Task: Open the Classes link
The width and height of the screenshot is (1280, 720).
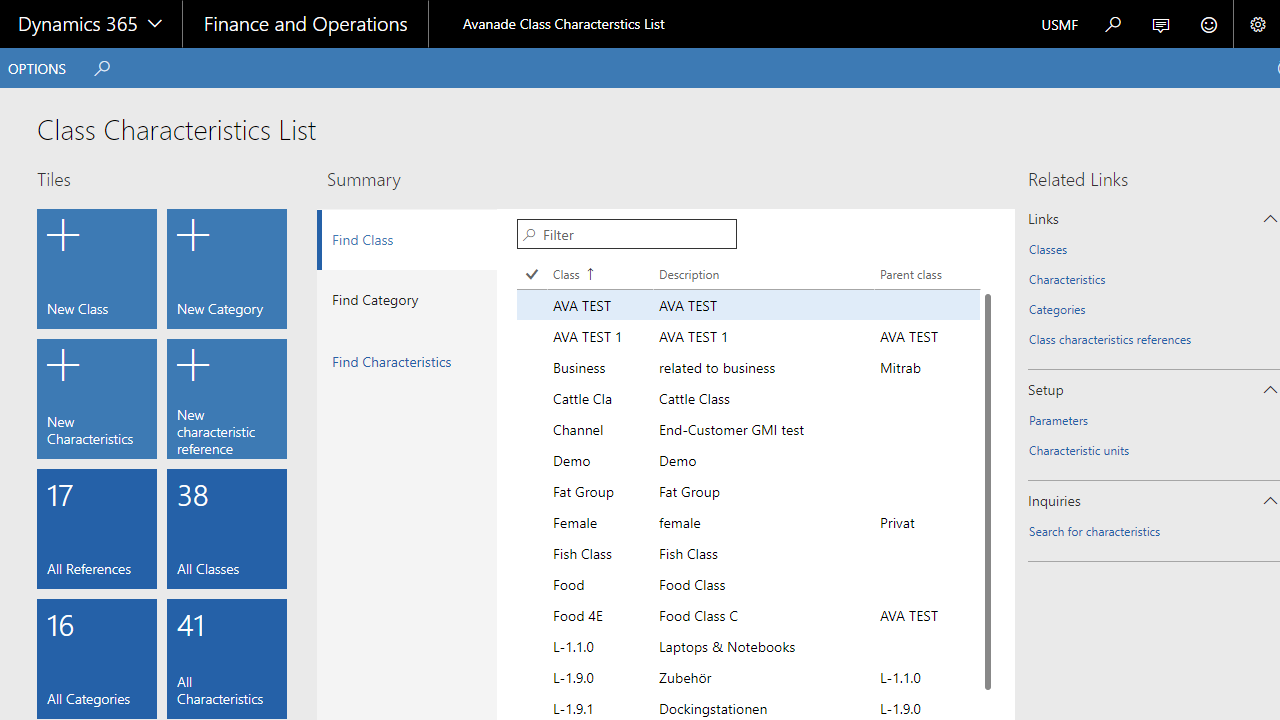Action: coord(1048,250)
